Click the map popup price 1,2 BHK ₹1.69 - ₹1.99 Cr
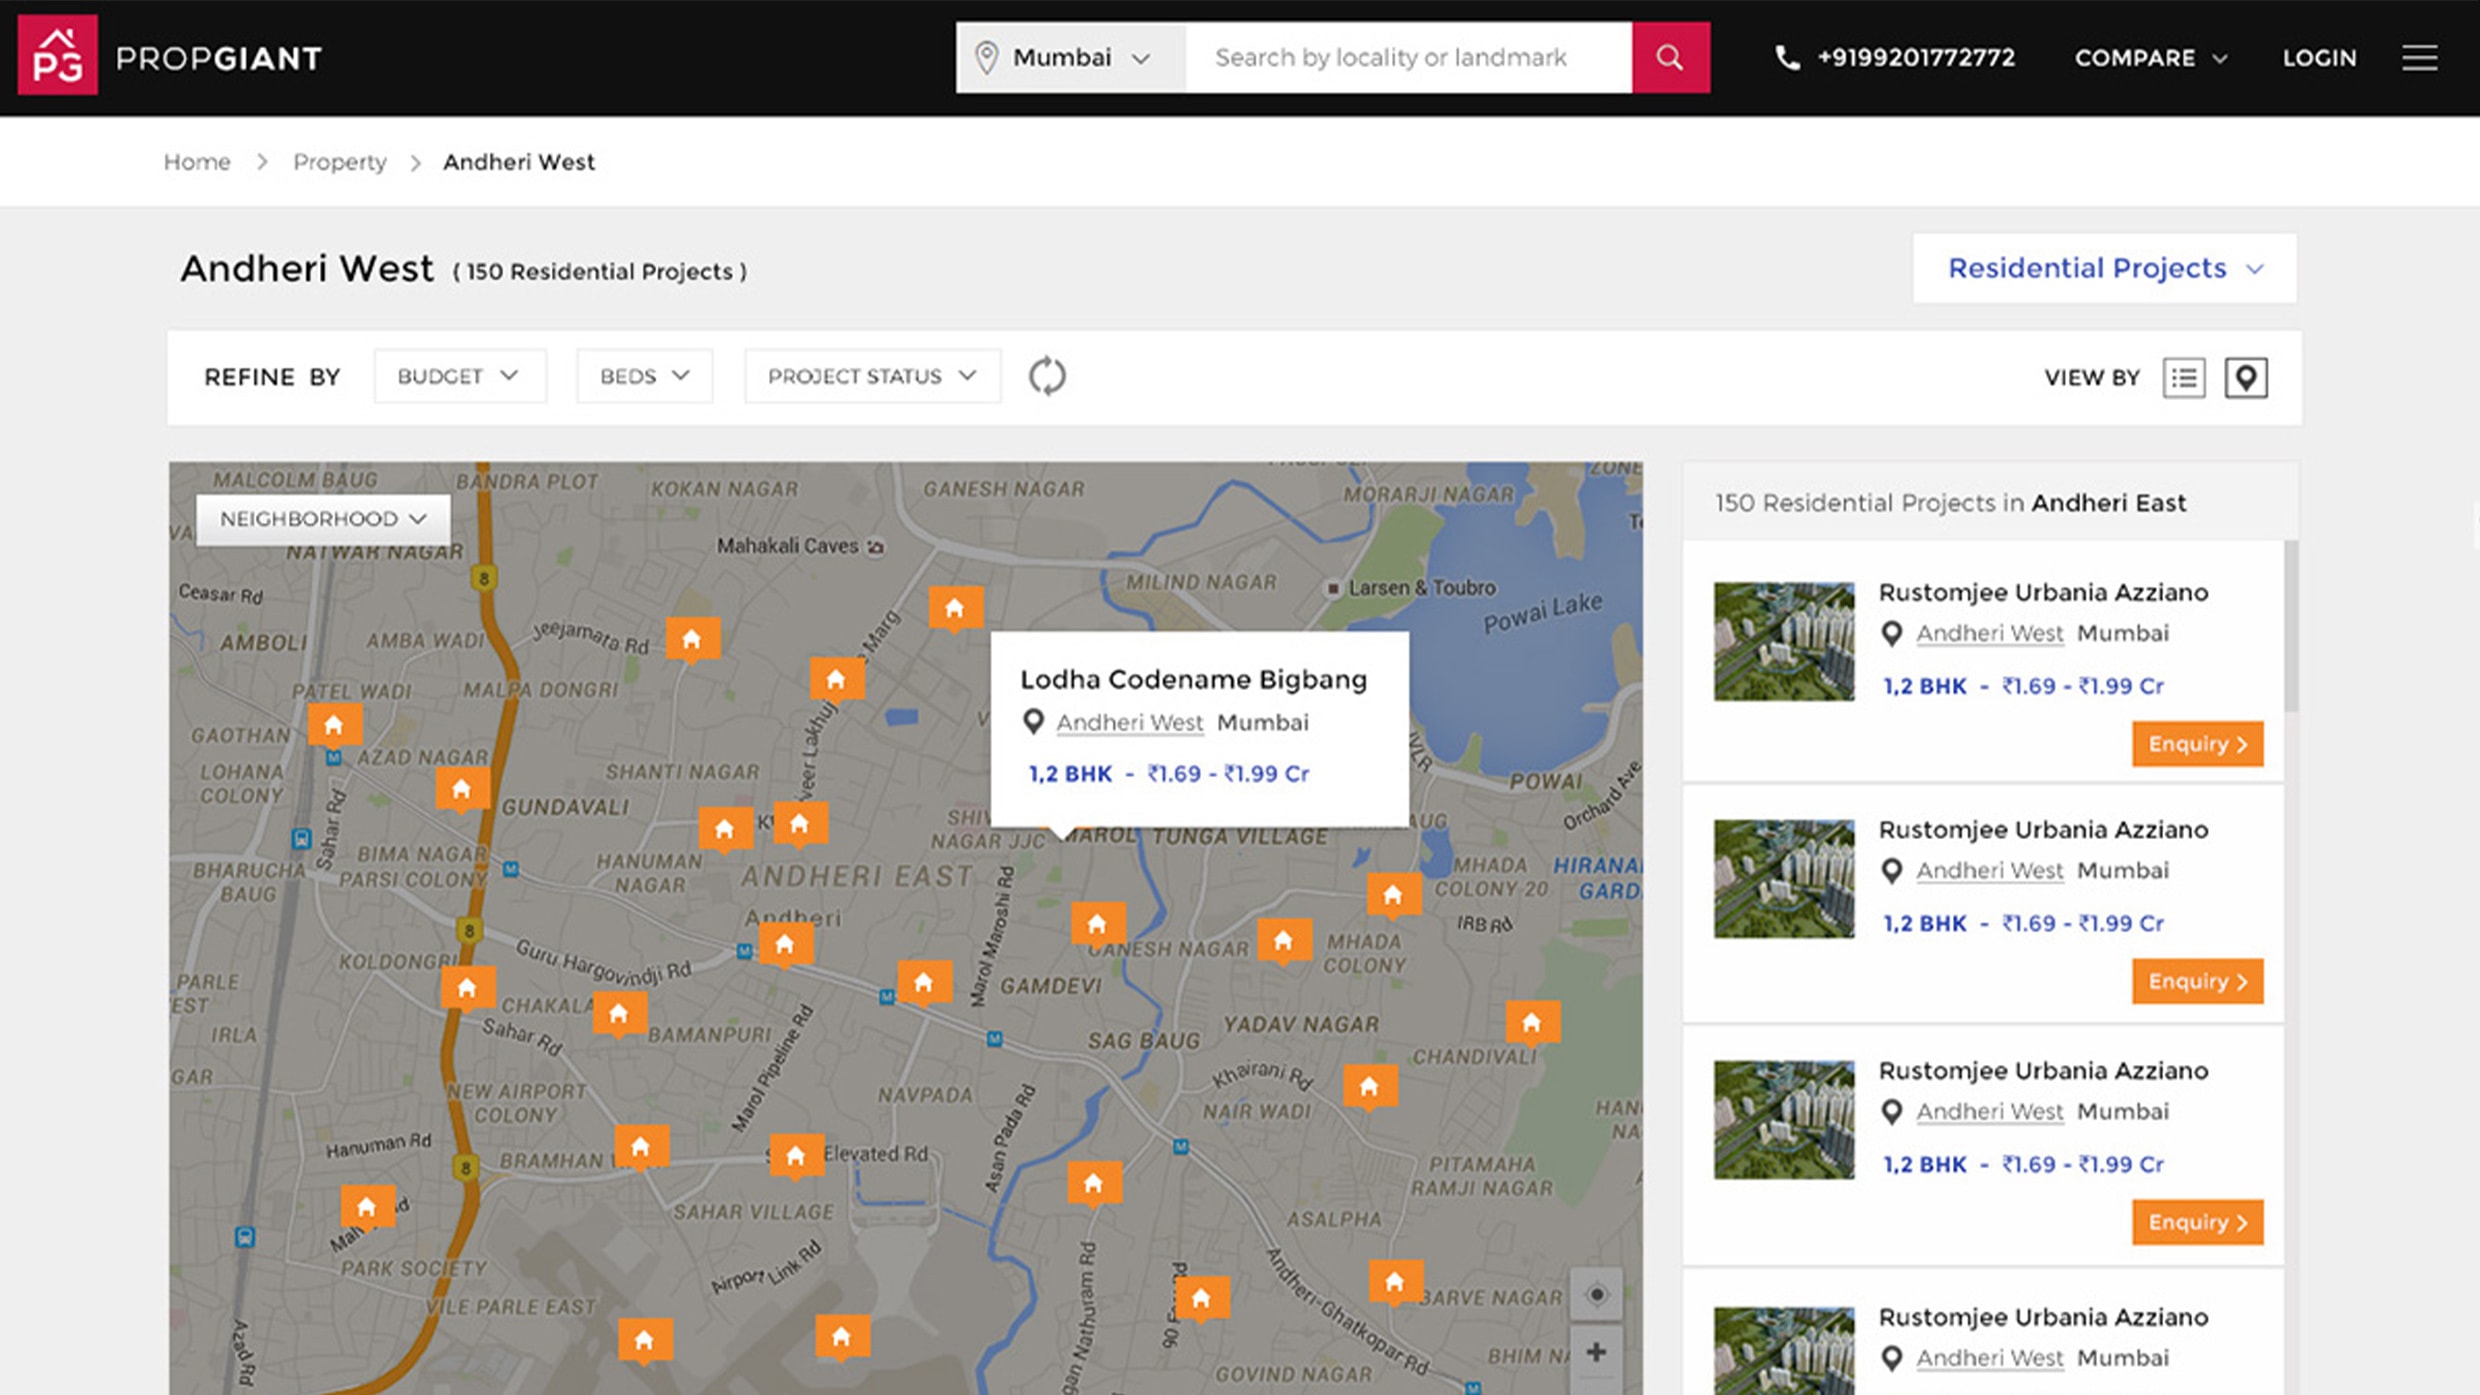 [1169, 773]
